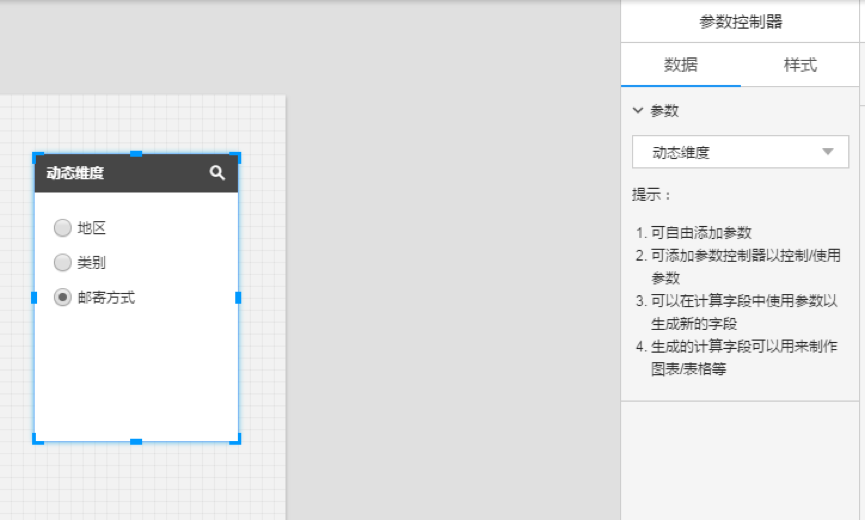Click the top-middle resize handle of the widget

[136, 154]
